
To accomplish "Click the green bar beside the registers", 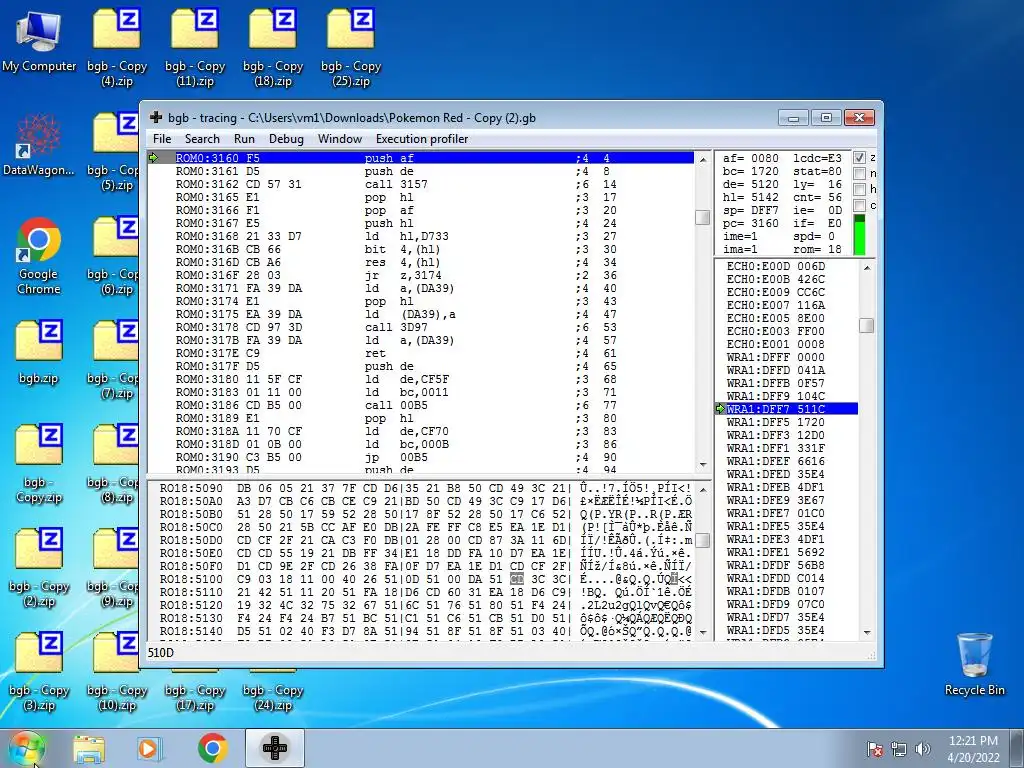I will [x=859, y=235].
